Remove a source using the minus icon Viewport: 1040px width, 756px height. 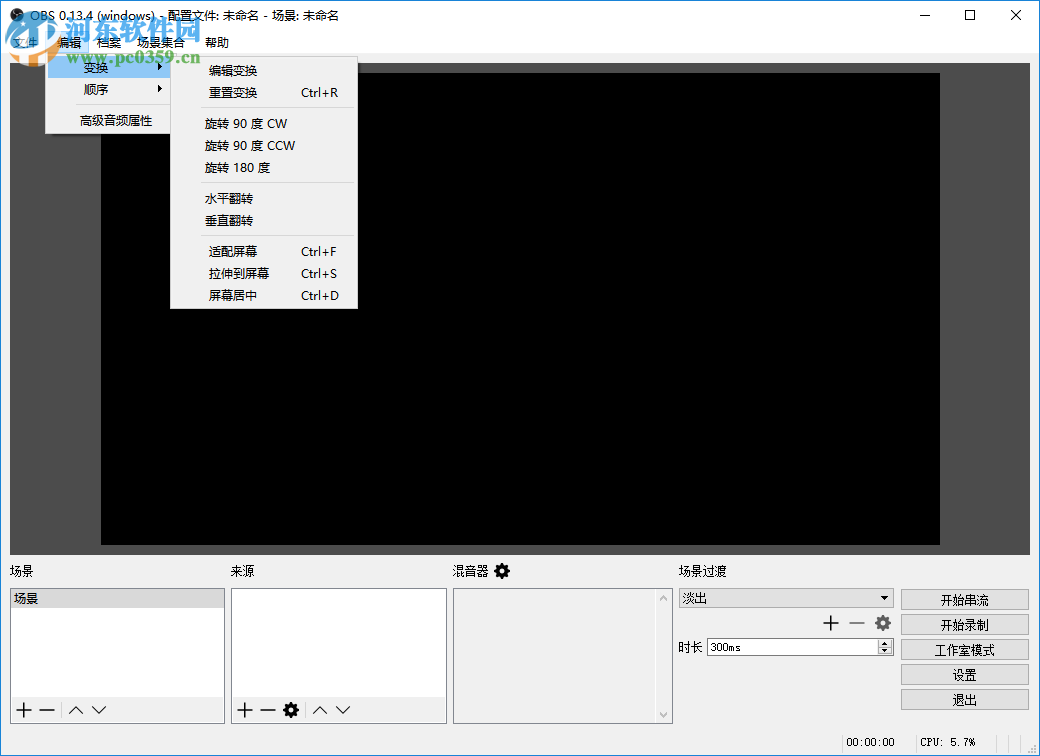tap(266, 710)
